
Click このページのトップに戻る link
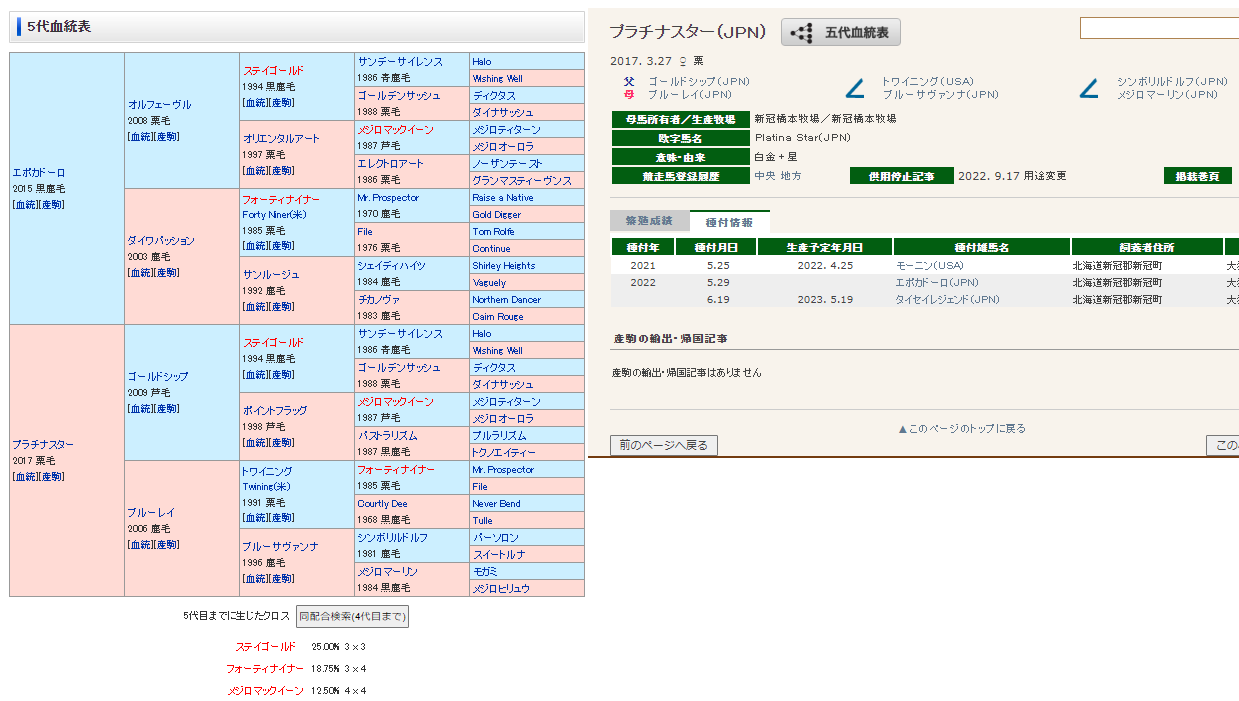(x=961, y=428)
